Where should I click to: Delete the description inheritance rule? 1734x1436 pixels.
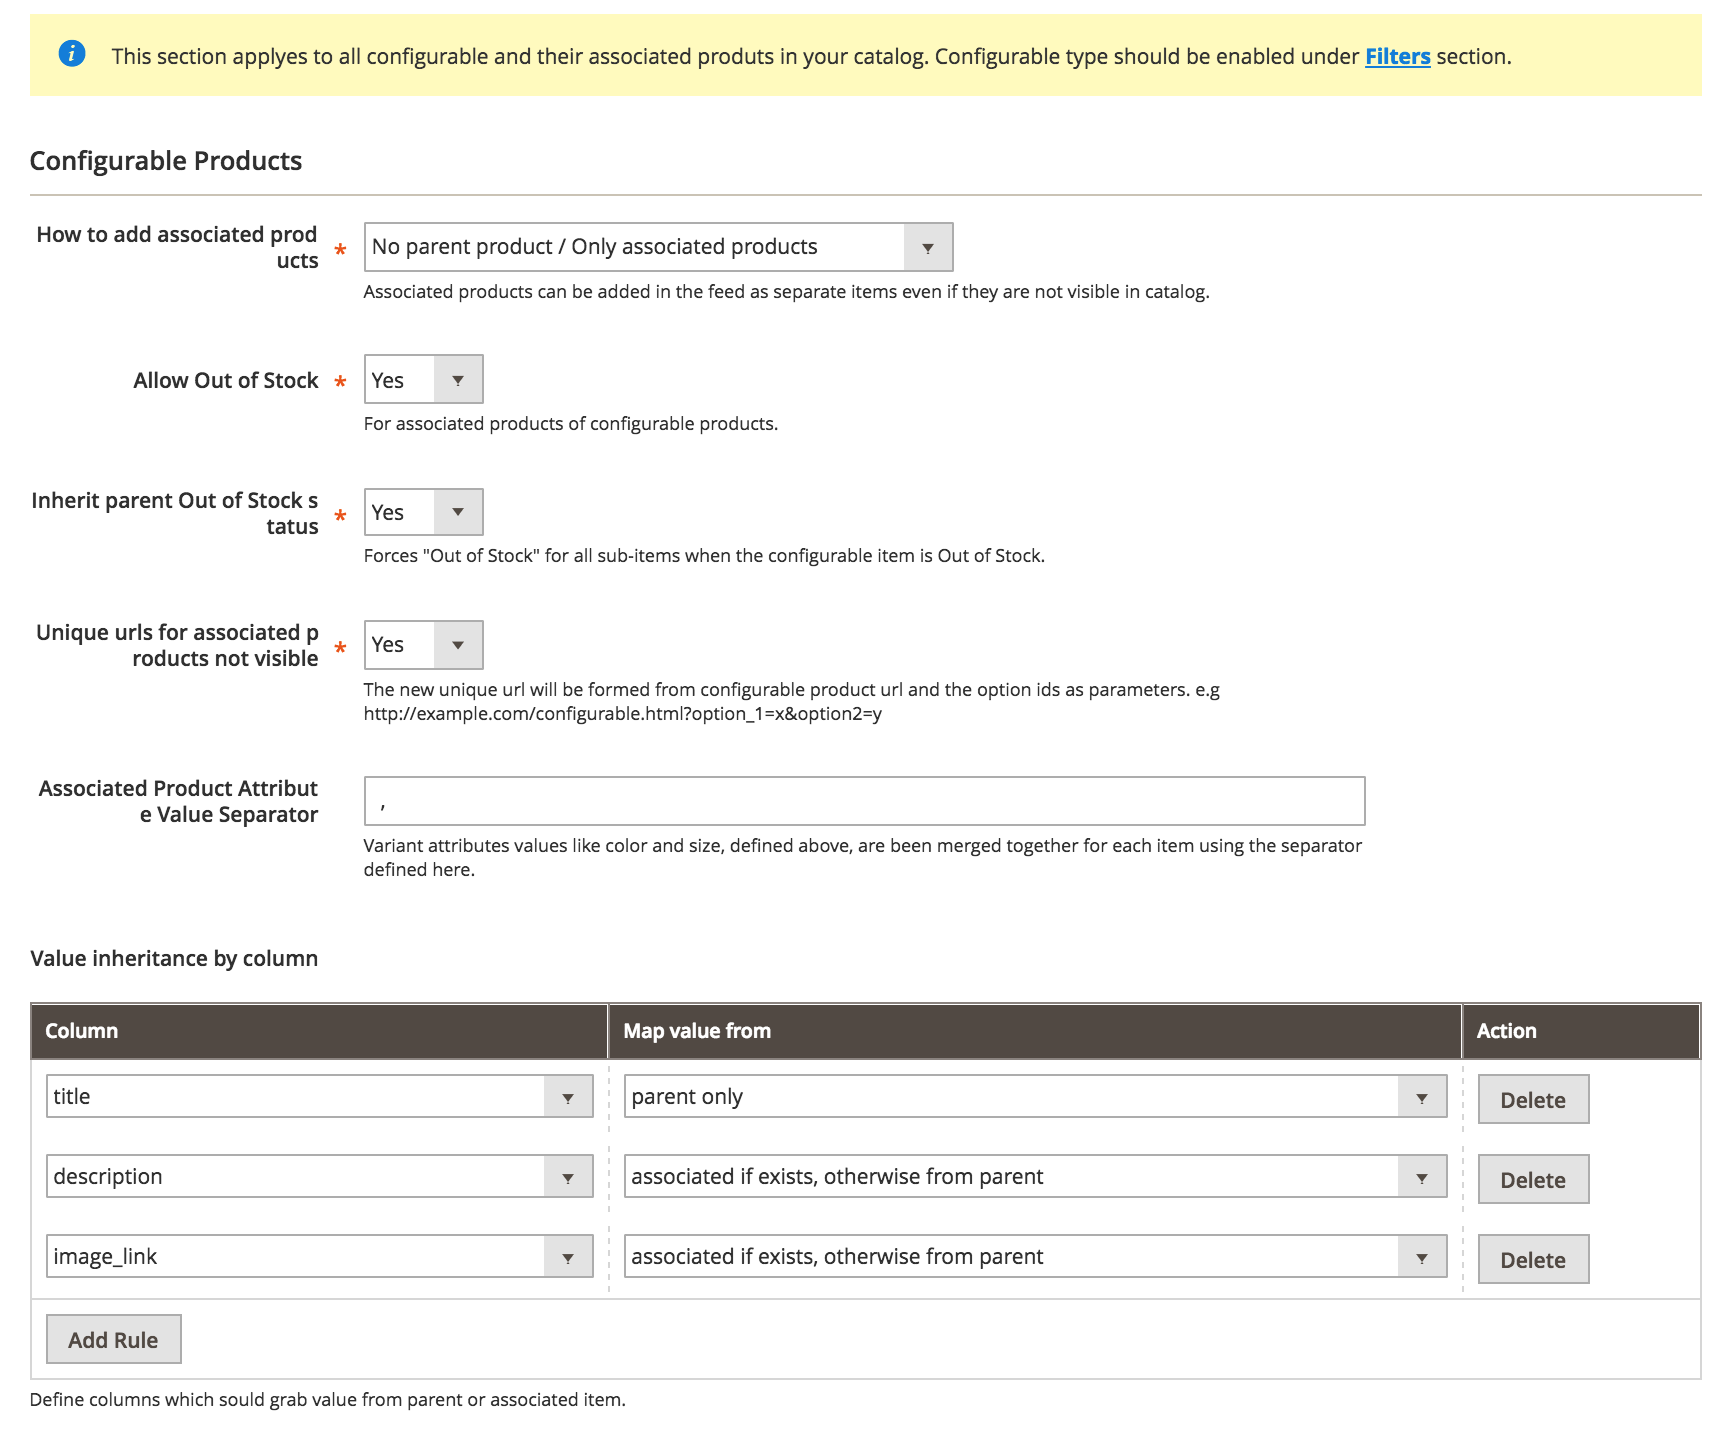(1533, 1179)
